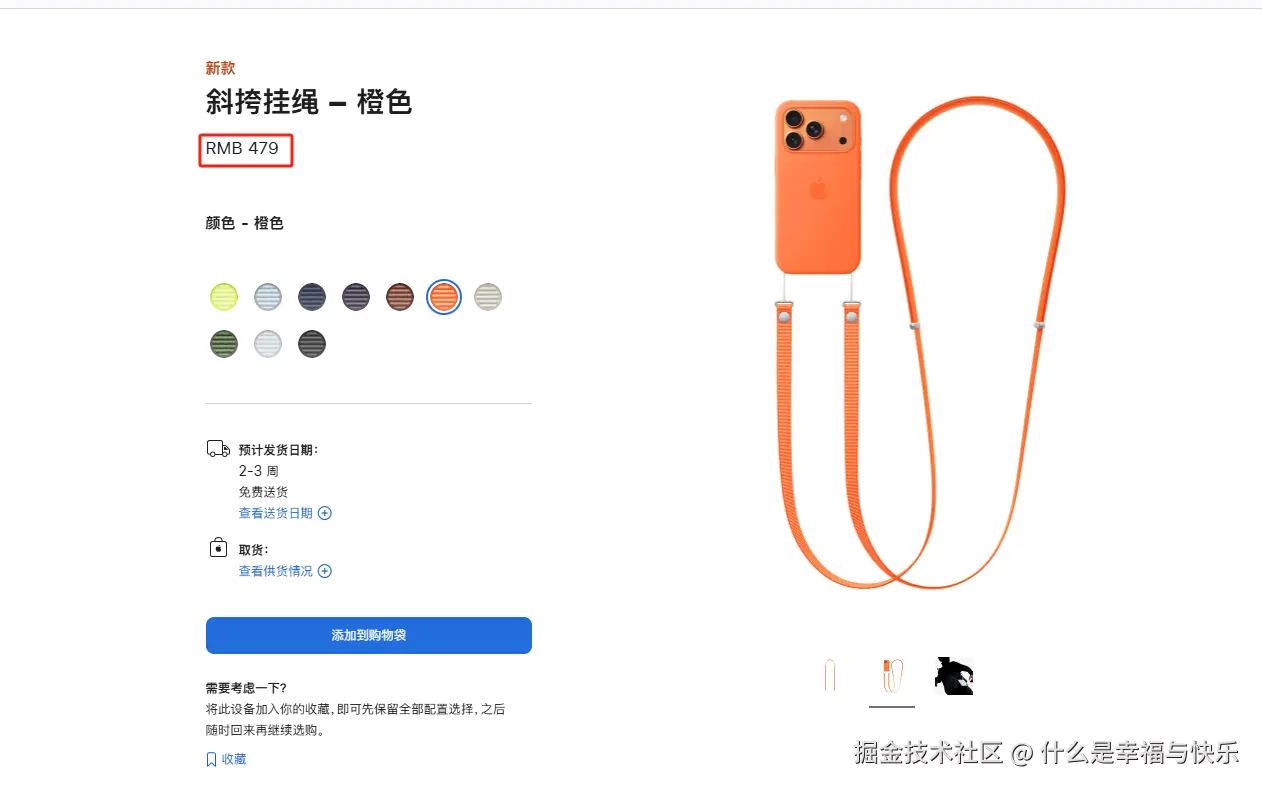Screen dimensions: 1262x789
Task: Choose the light blue strap swatch
Action: click(x=268, y=297)
